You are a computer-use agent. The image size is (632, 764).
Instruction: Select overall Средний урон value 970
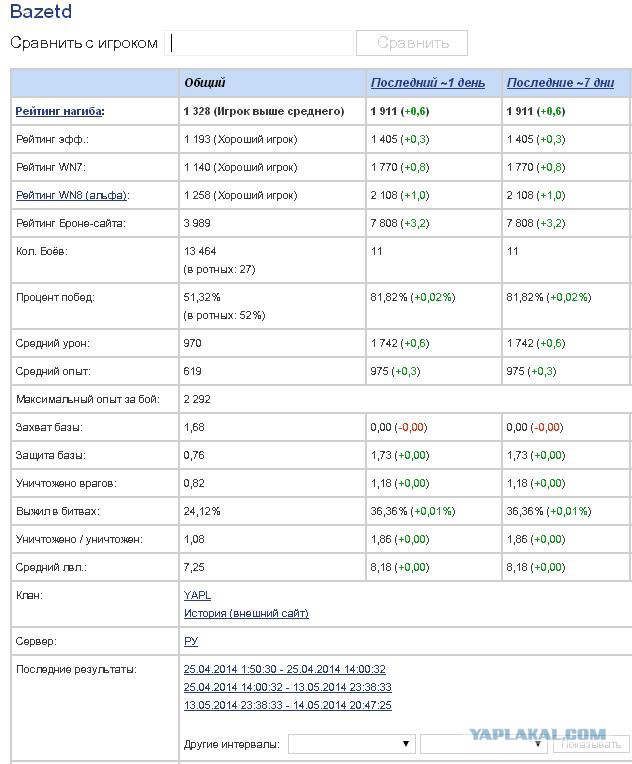[192, 343]
